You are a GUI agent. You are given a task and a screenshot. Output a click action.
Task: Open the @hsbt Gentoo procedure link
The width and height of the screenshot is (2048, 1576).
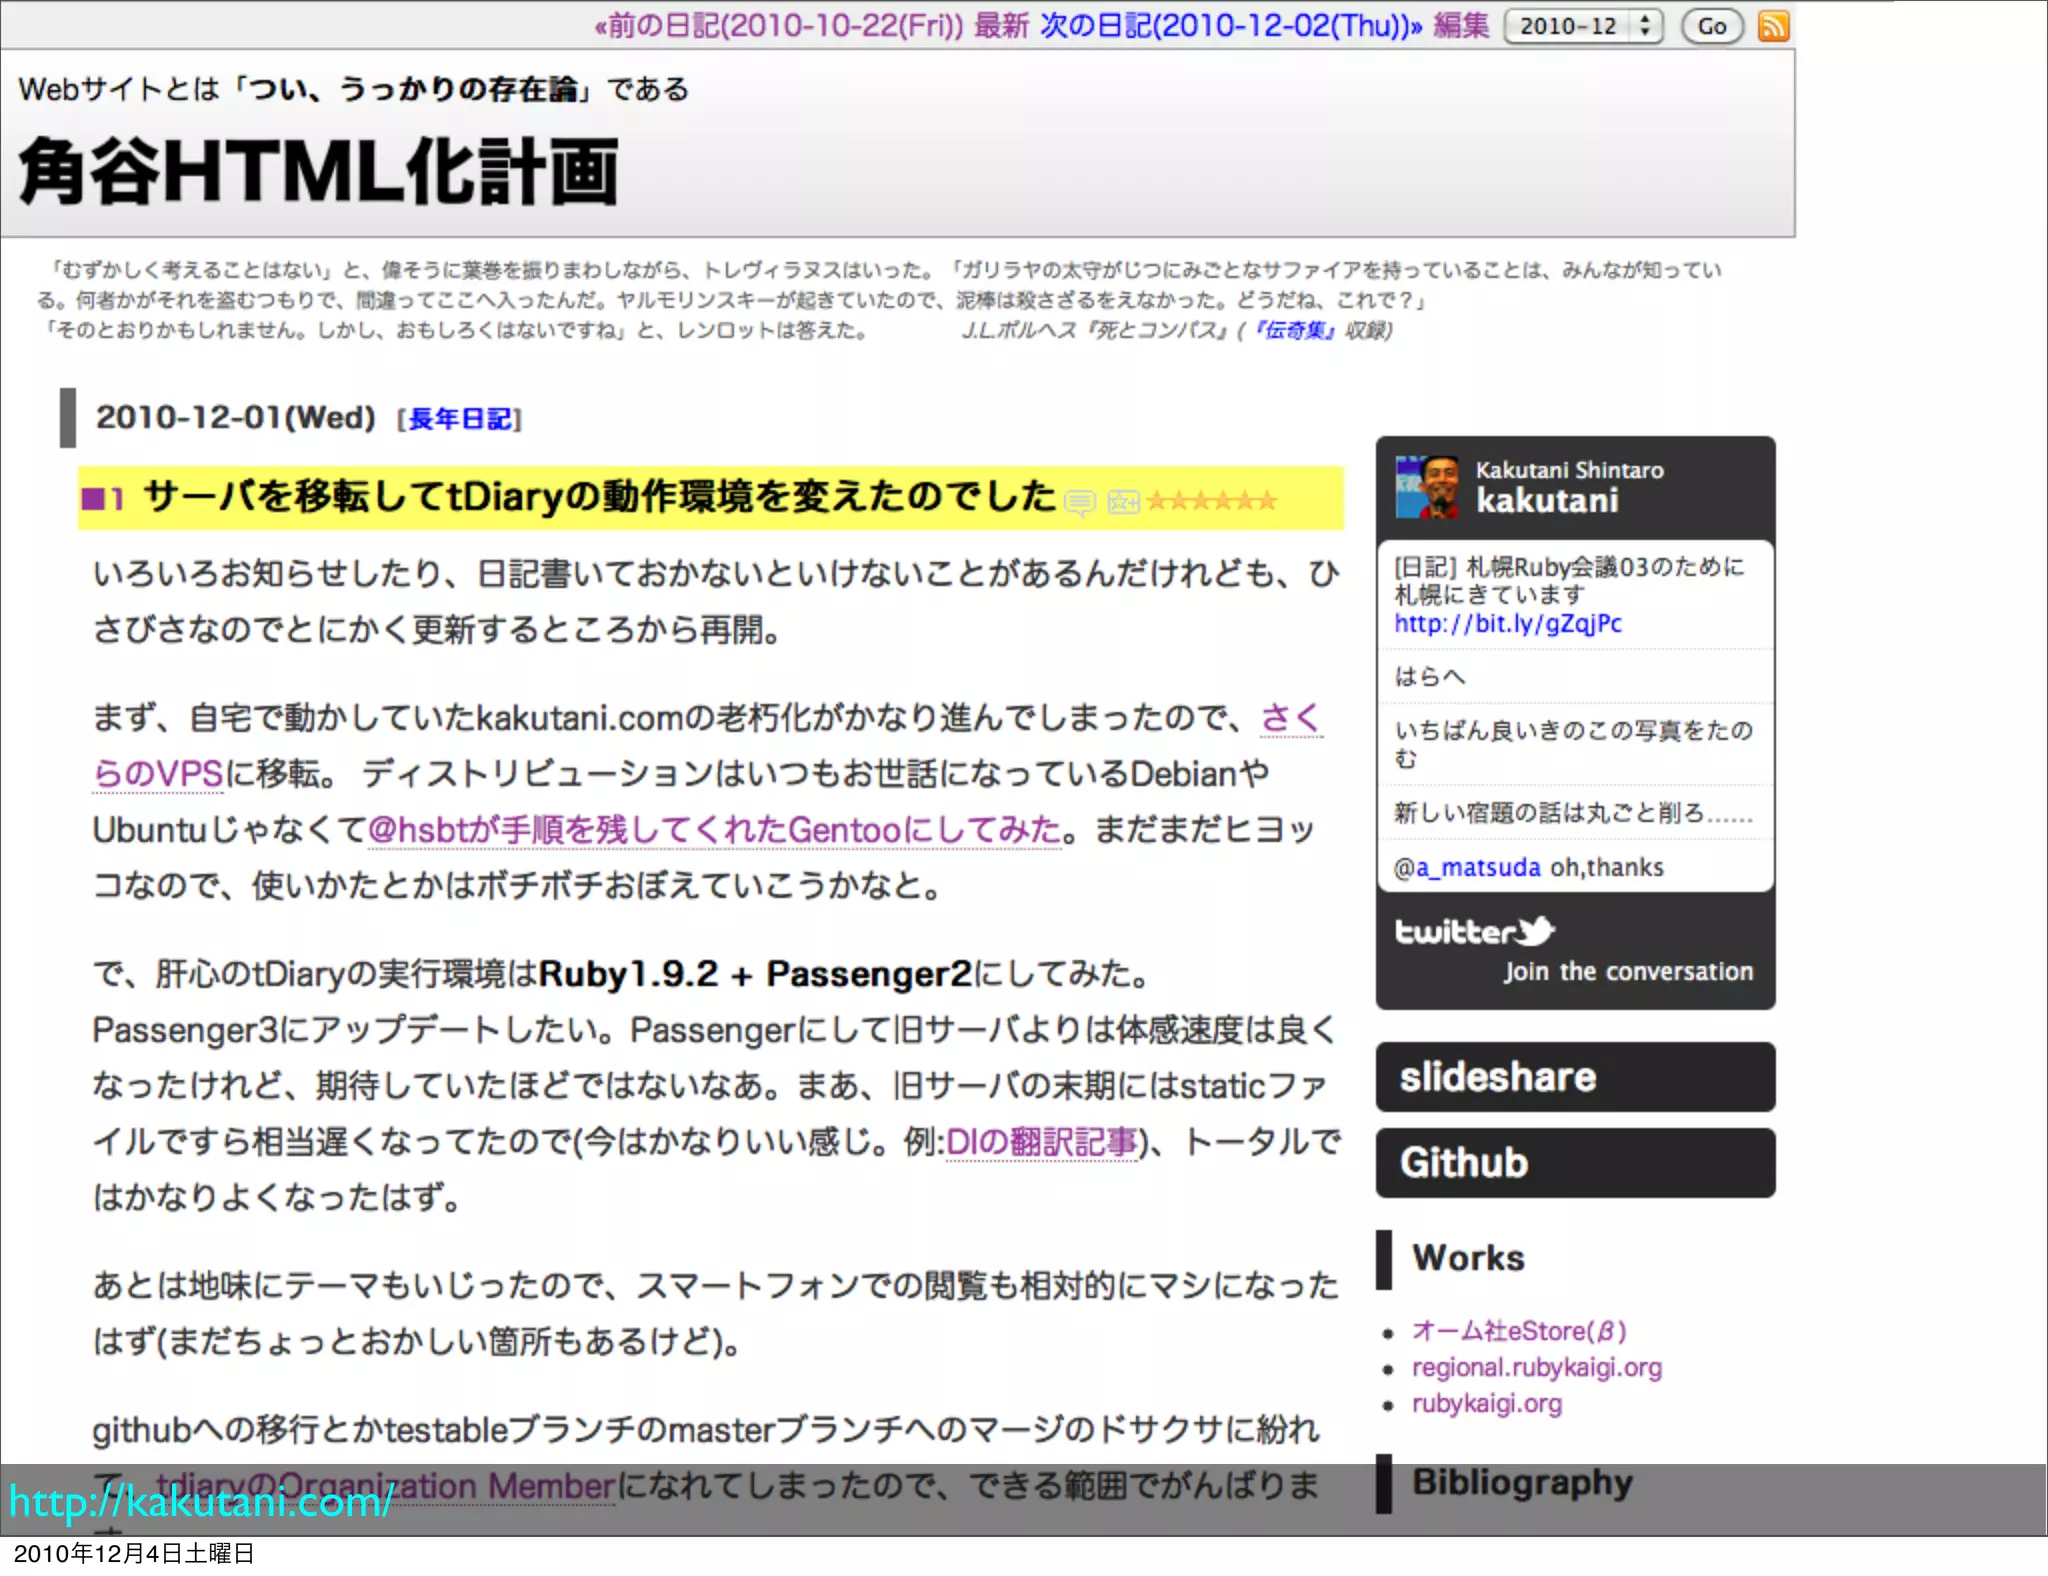[714, 830]
